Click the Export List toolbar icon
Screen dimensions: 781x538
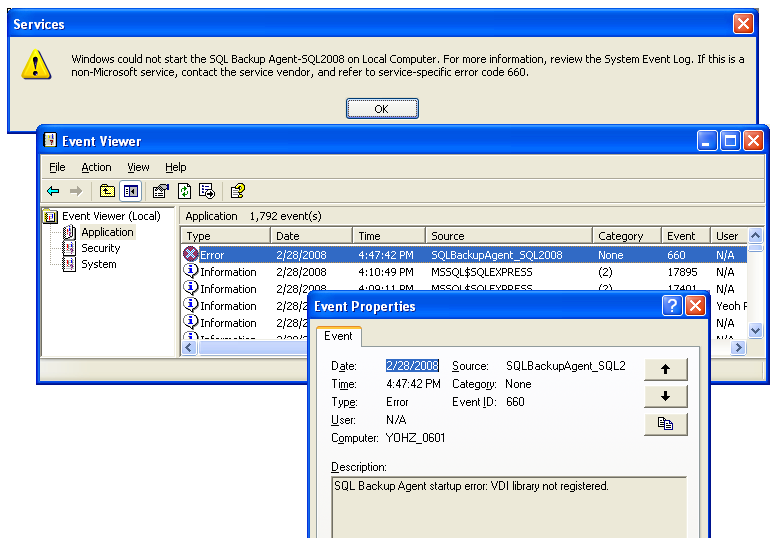pos(207,191)
